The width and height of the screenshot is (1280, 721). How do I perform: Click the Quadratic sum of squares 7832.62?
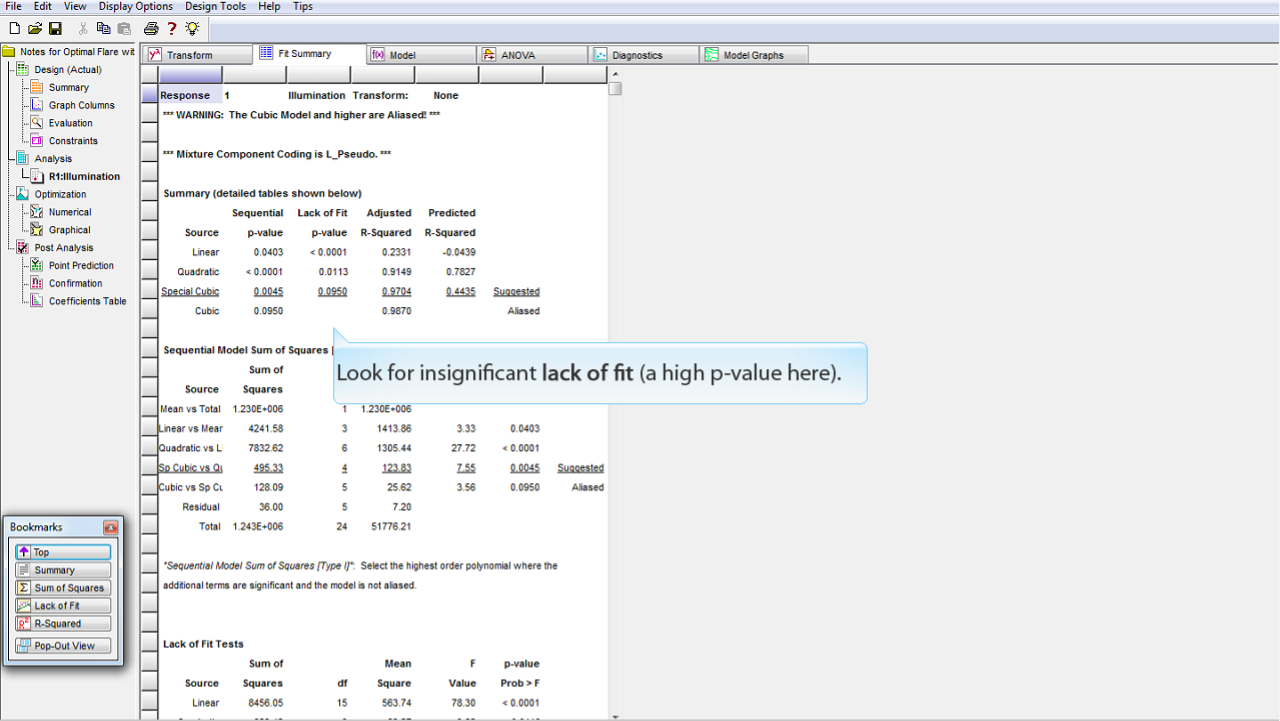265,448
